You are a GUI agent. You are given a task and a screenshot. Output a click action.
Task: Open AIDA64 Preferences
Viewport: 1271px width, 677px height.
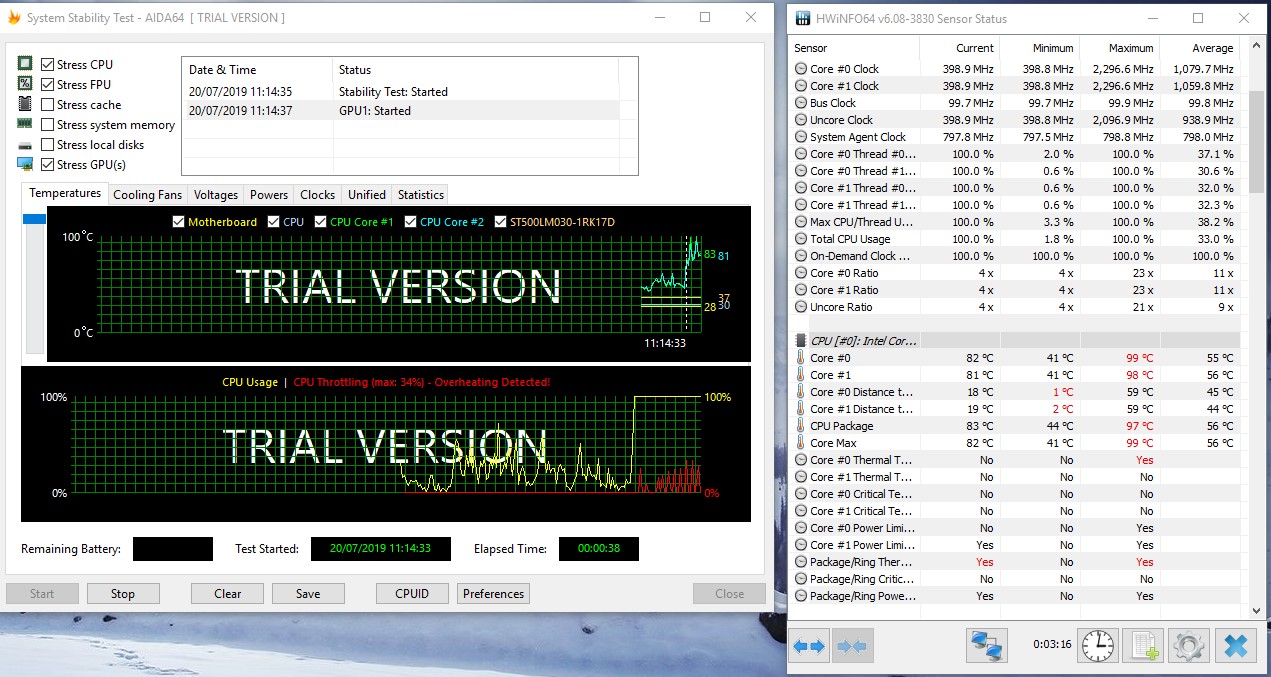pos(493,594)
